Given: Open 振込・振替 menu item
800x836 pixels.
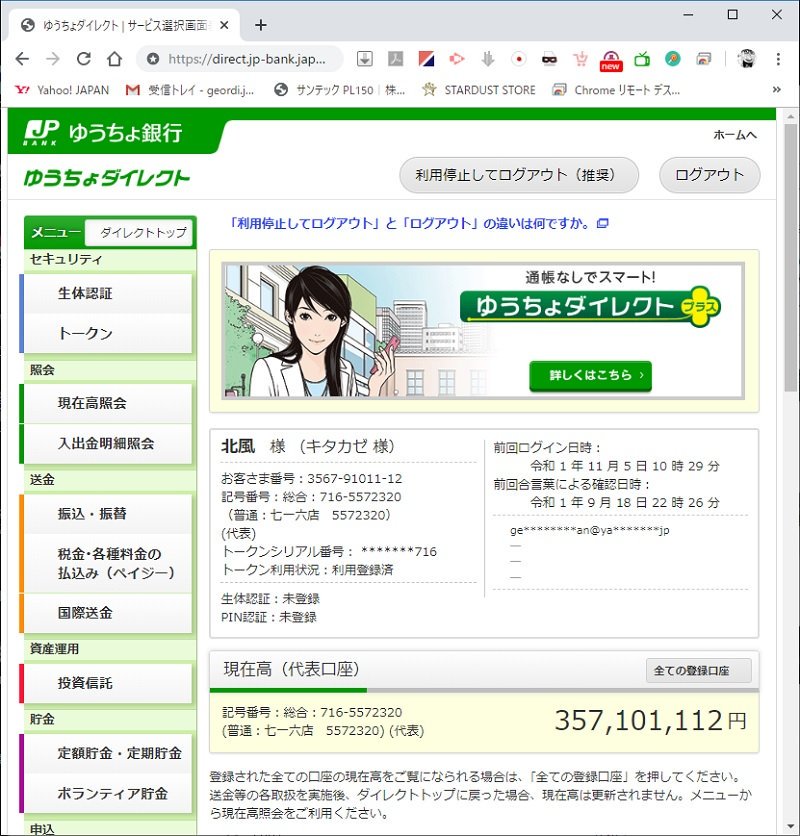Looking at the screenshot, I should coord(107,514).
